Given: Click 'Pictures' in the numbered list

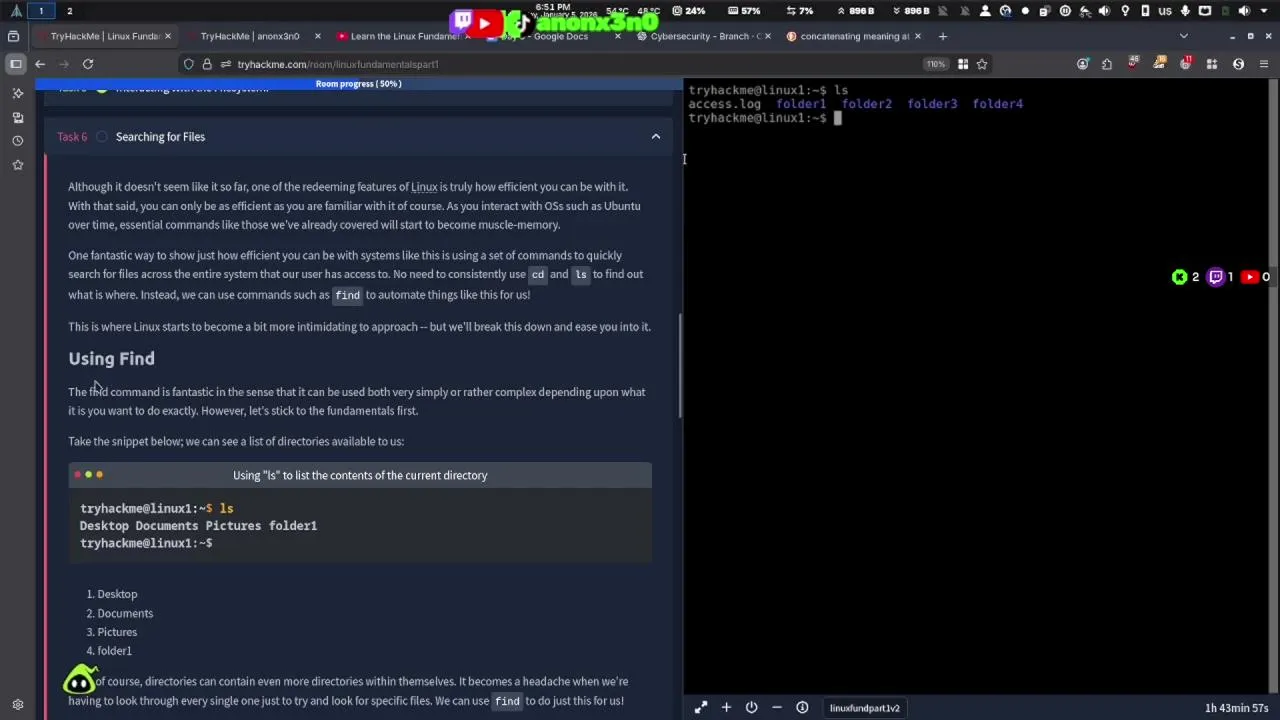Looking at the screenshot, I should click(x=117, y=632).
